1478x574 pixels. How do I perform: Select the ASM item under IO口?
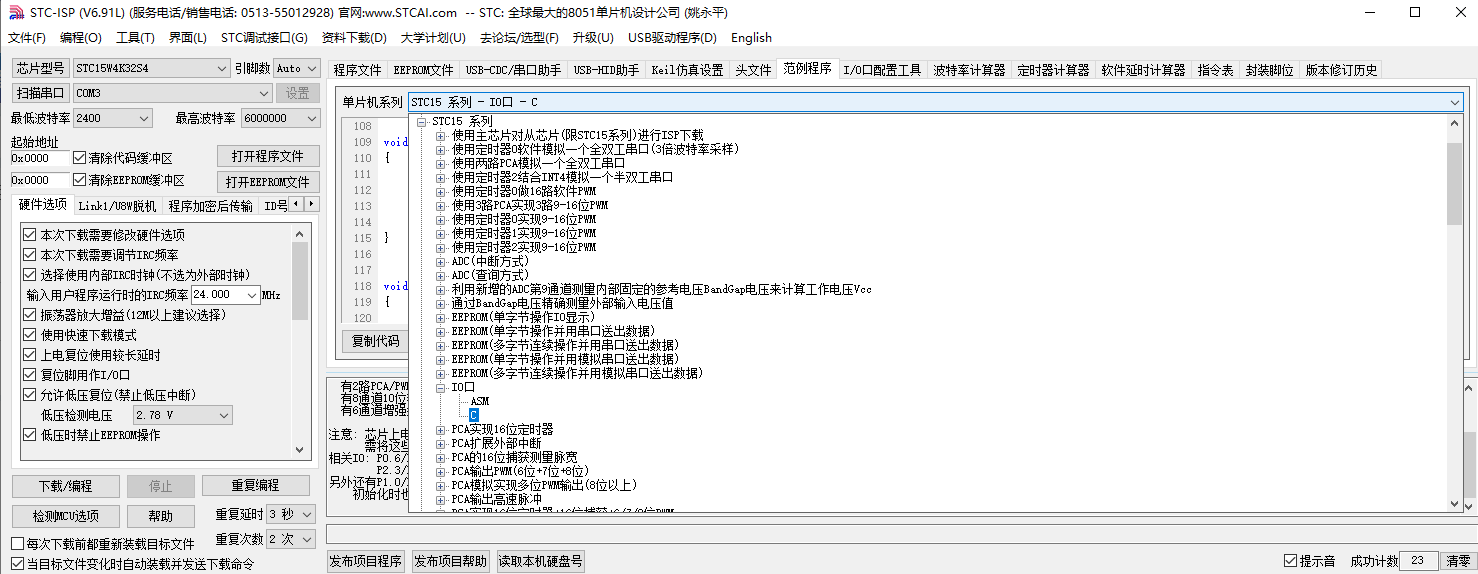tap(479, 401)
